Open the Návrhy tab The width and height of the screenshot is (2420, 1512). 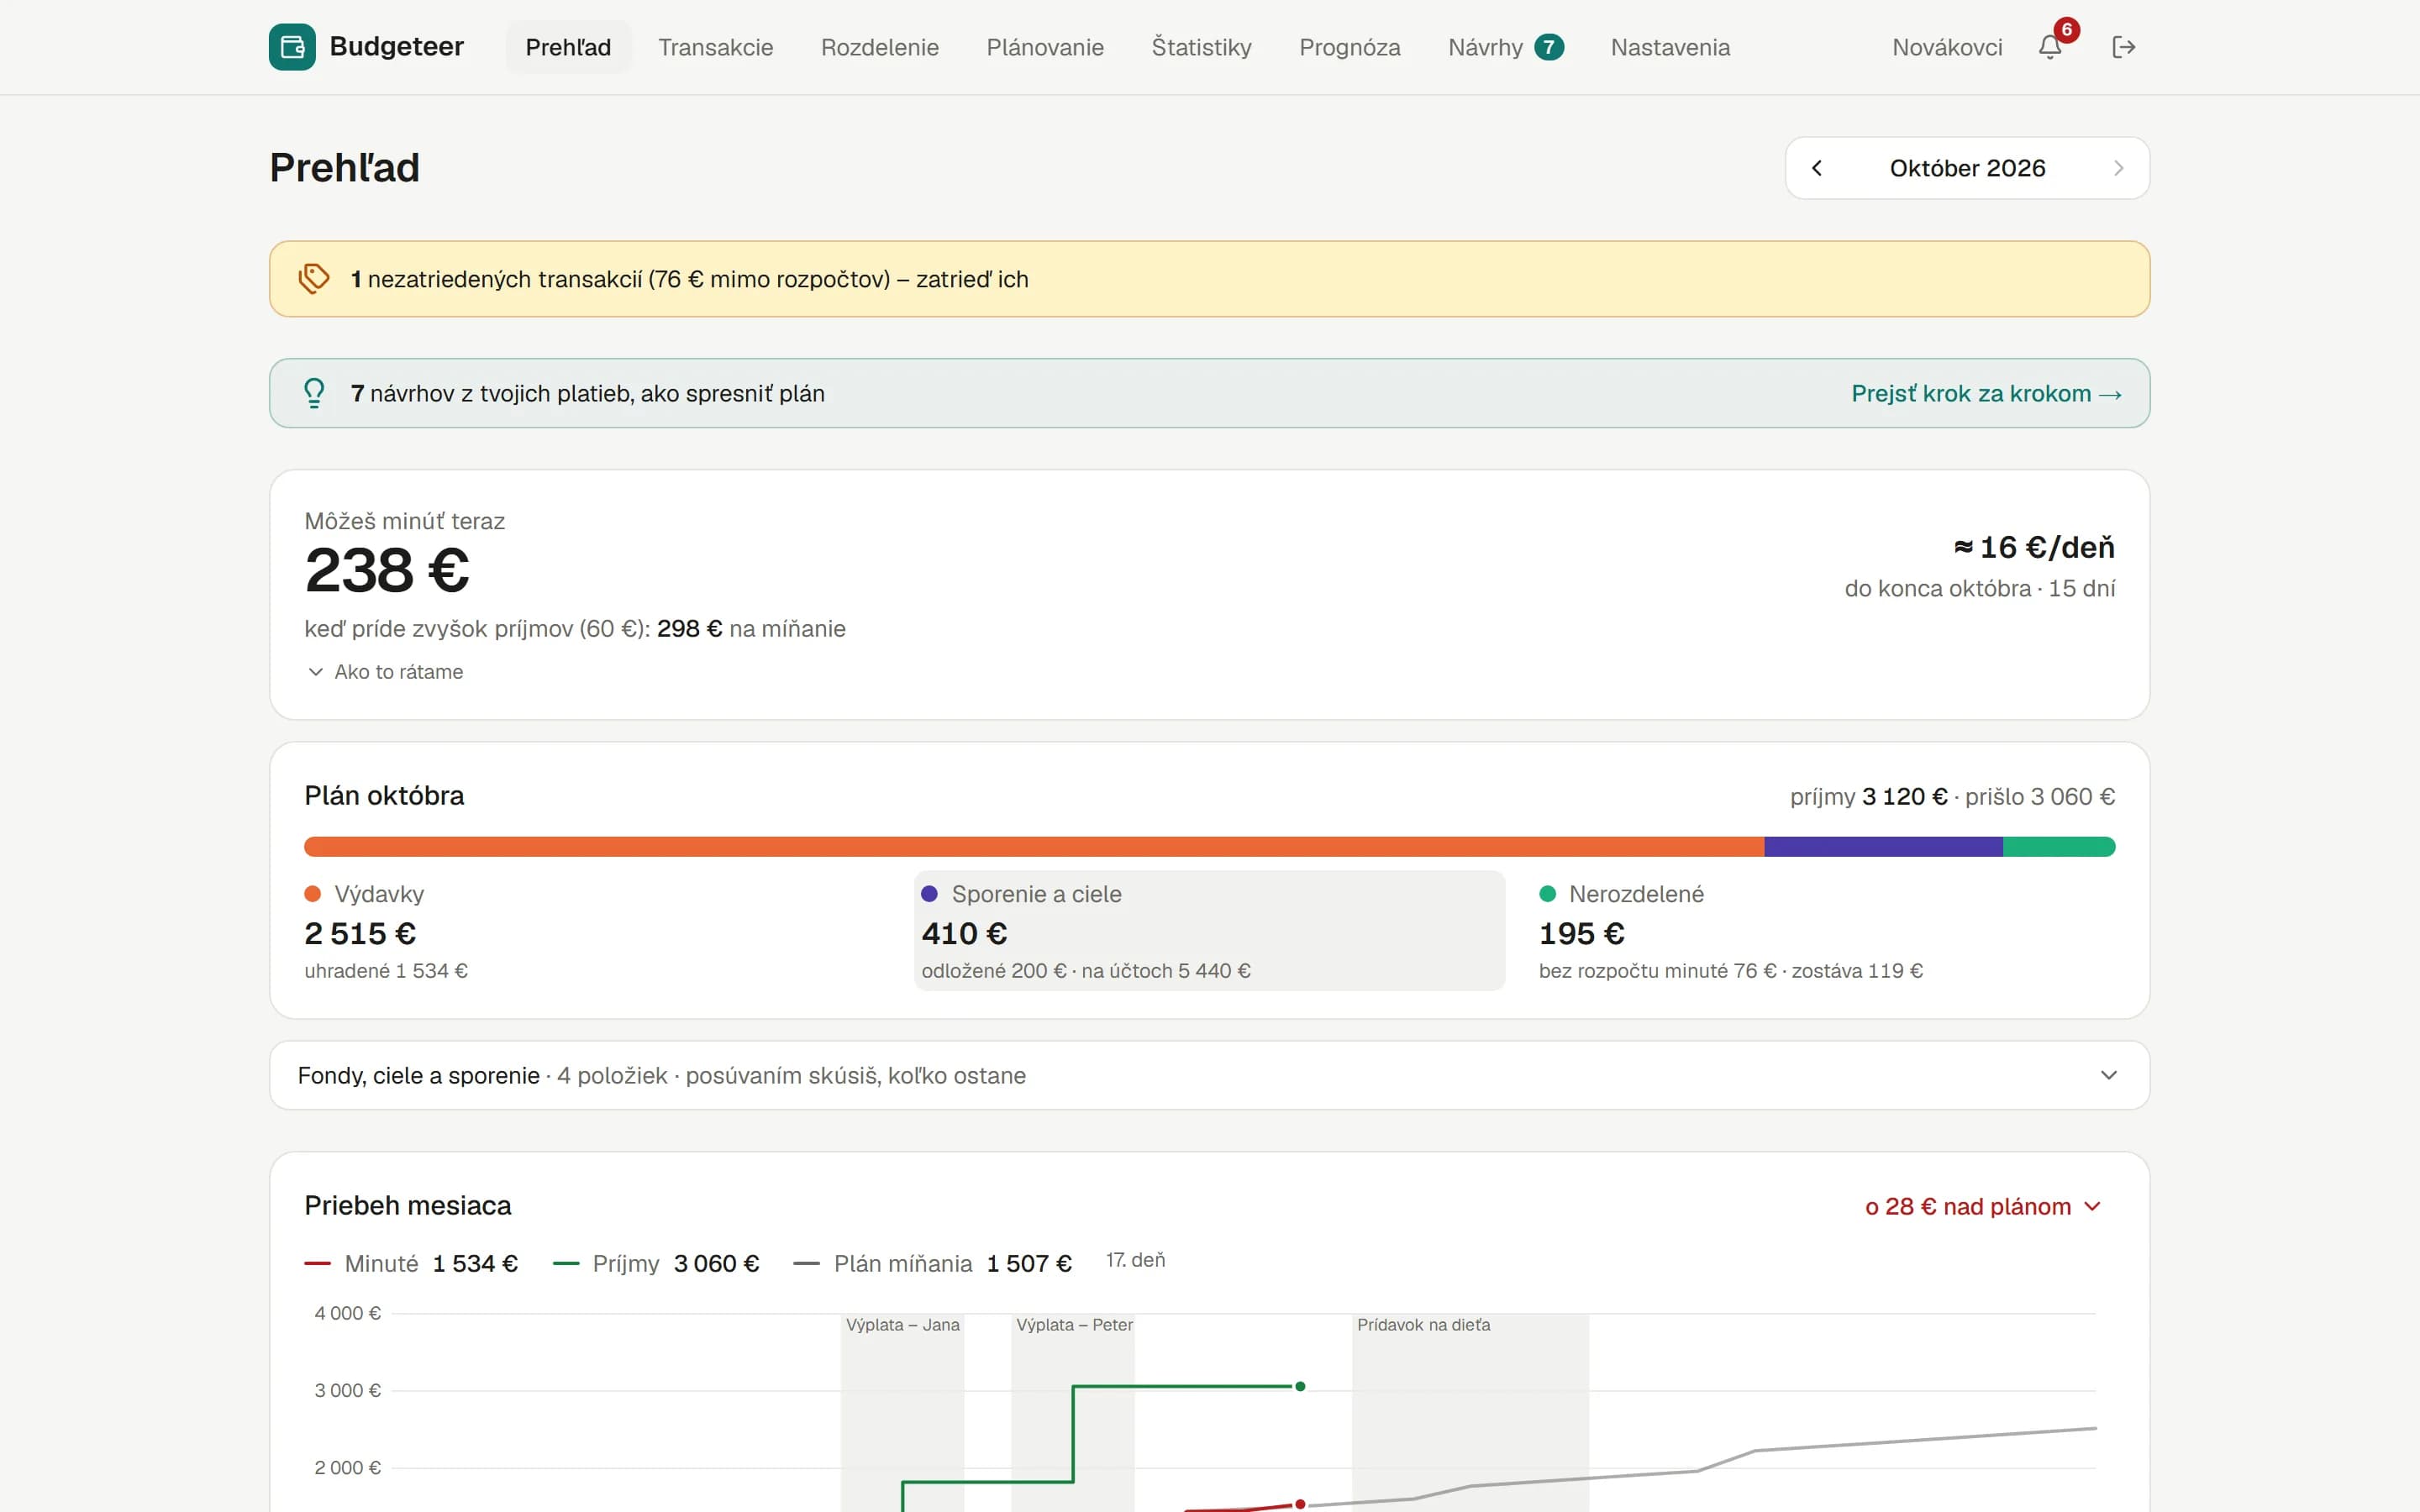tap(1505, 47)
